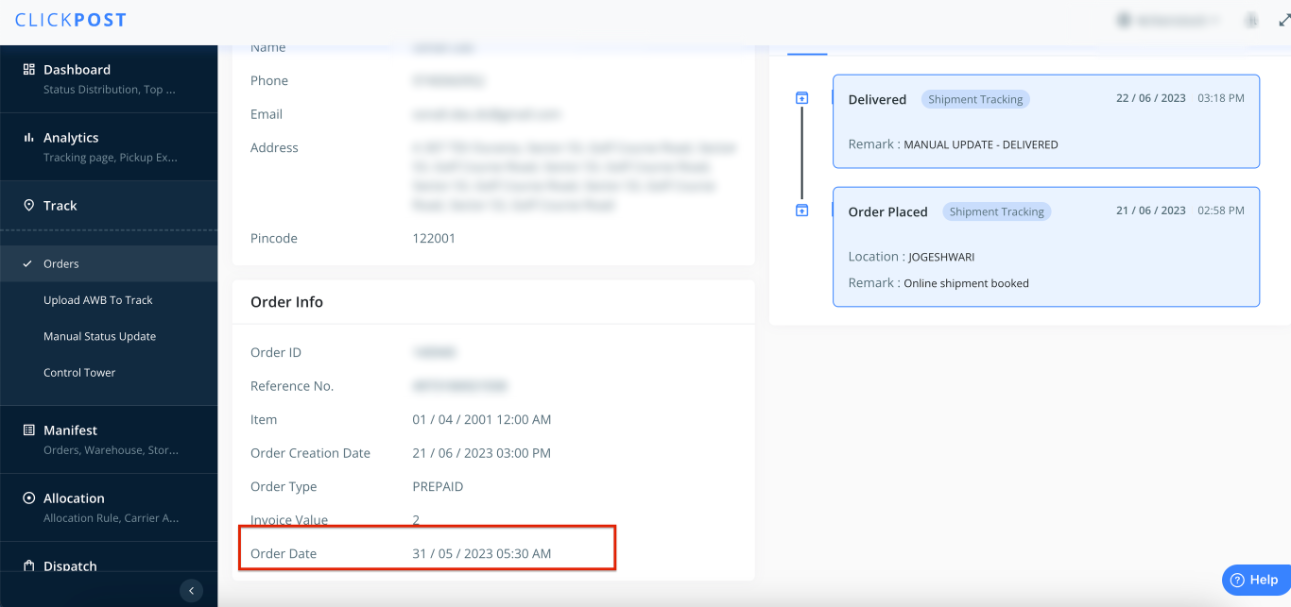Screen dimensions: 1291x607
Task: Click the Help button
Action: click(1255, 580)
